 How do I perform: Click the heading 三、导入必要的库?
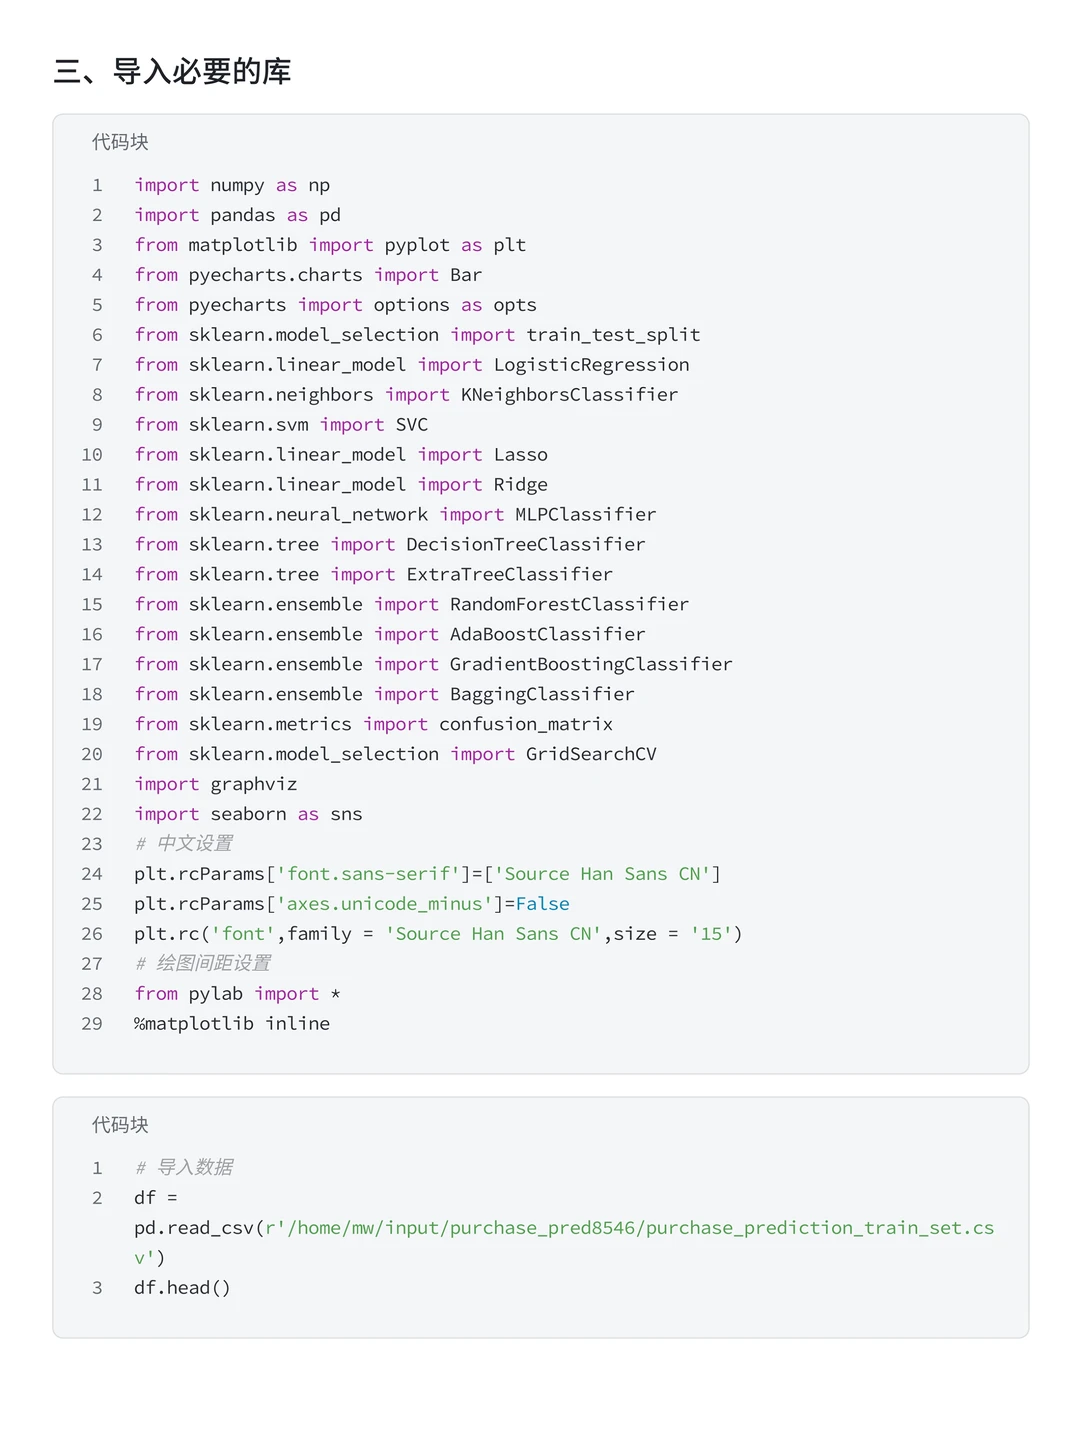pos(172,72)
